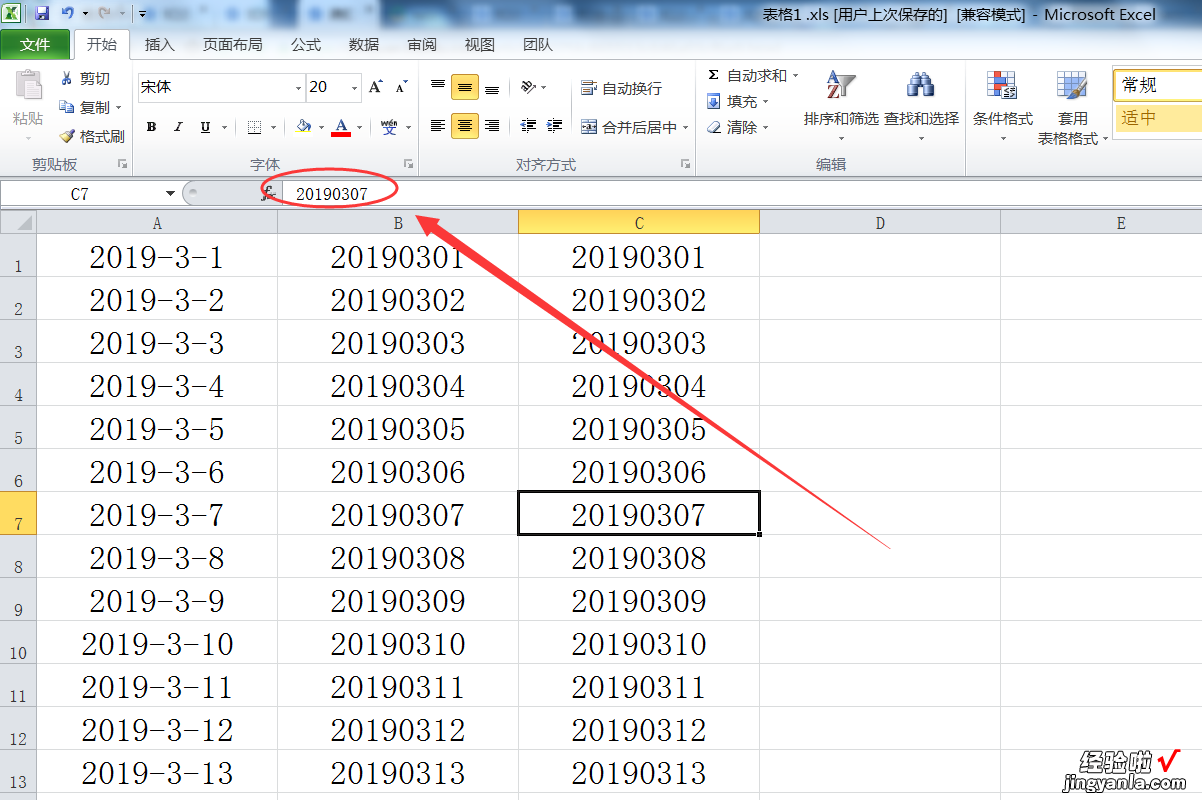Set Top Align for cells

(437, 87)
